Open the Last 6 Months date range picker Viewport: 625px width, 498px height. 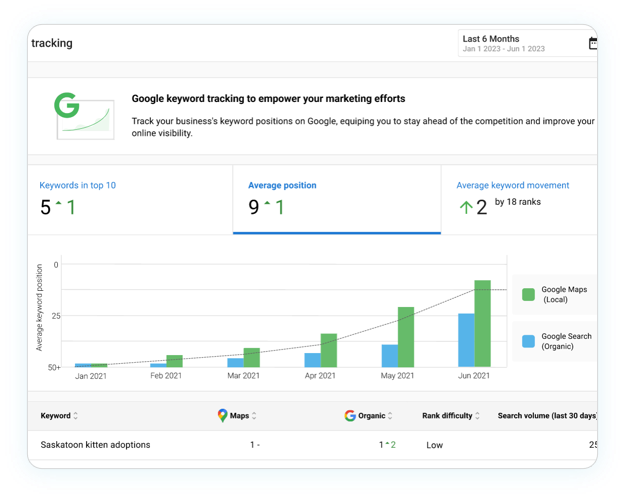(527, 43)
